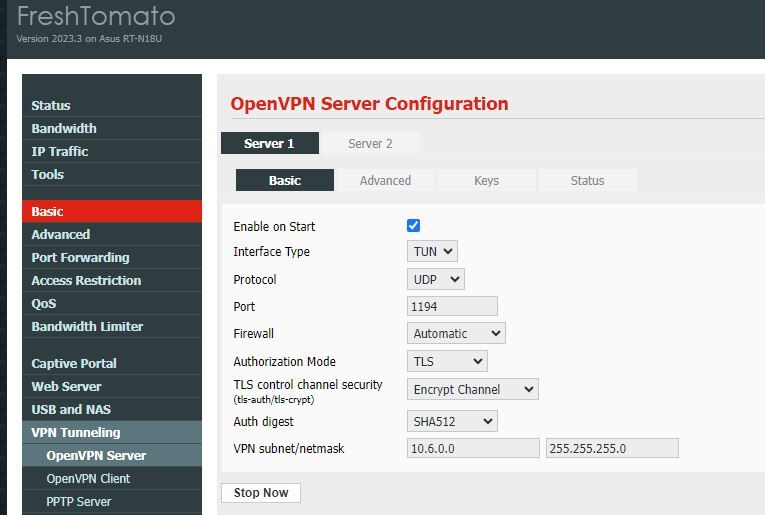Open the Protocol UDP dropdown
The width and height of the screenshot is (765, 515).
pyautogui.click(x=436, y=280)
